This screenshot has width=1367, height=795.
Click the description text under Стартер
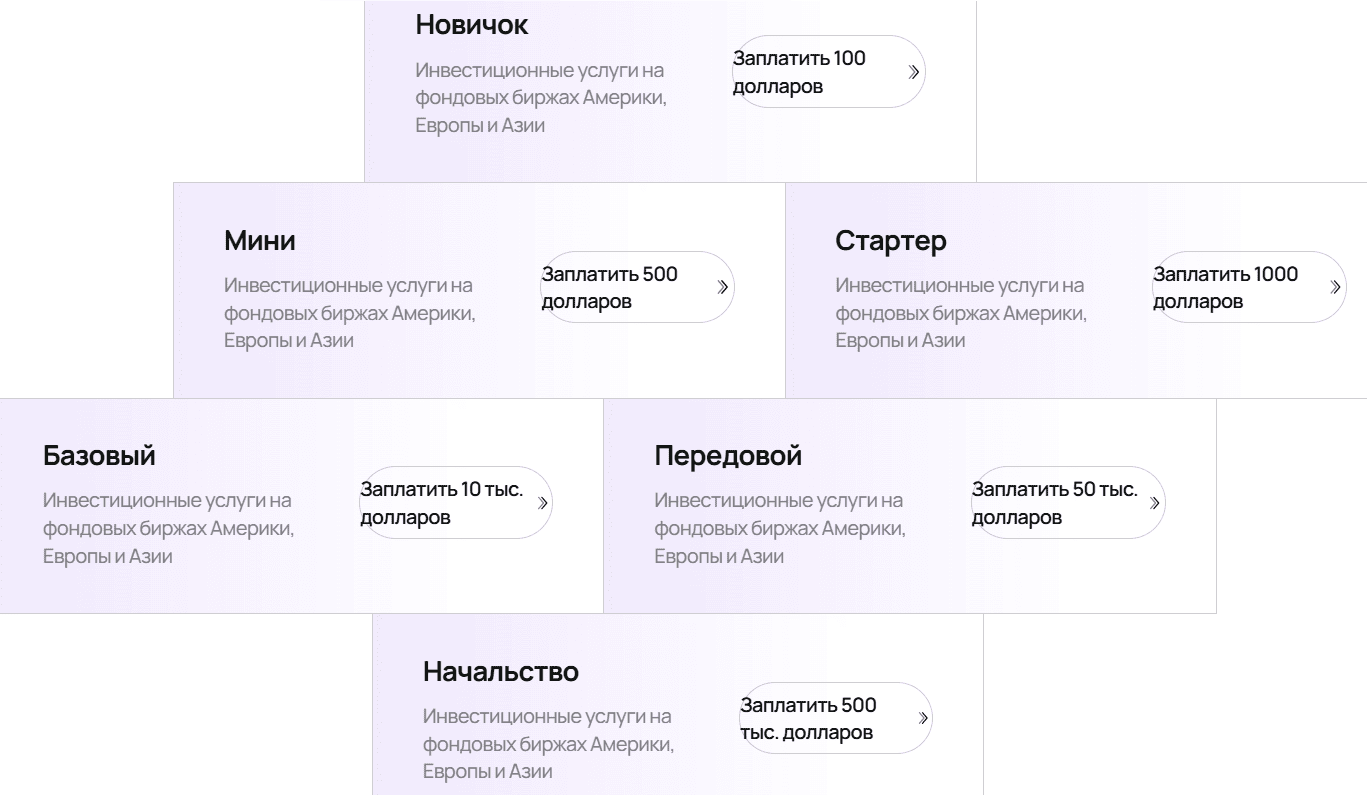pos(960,313)
